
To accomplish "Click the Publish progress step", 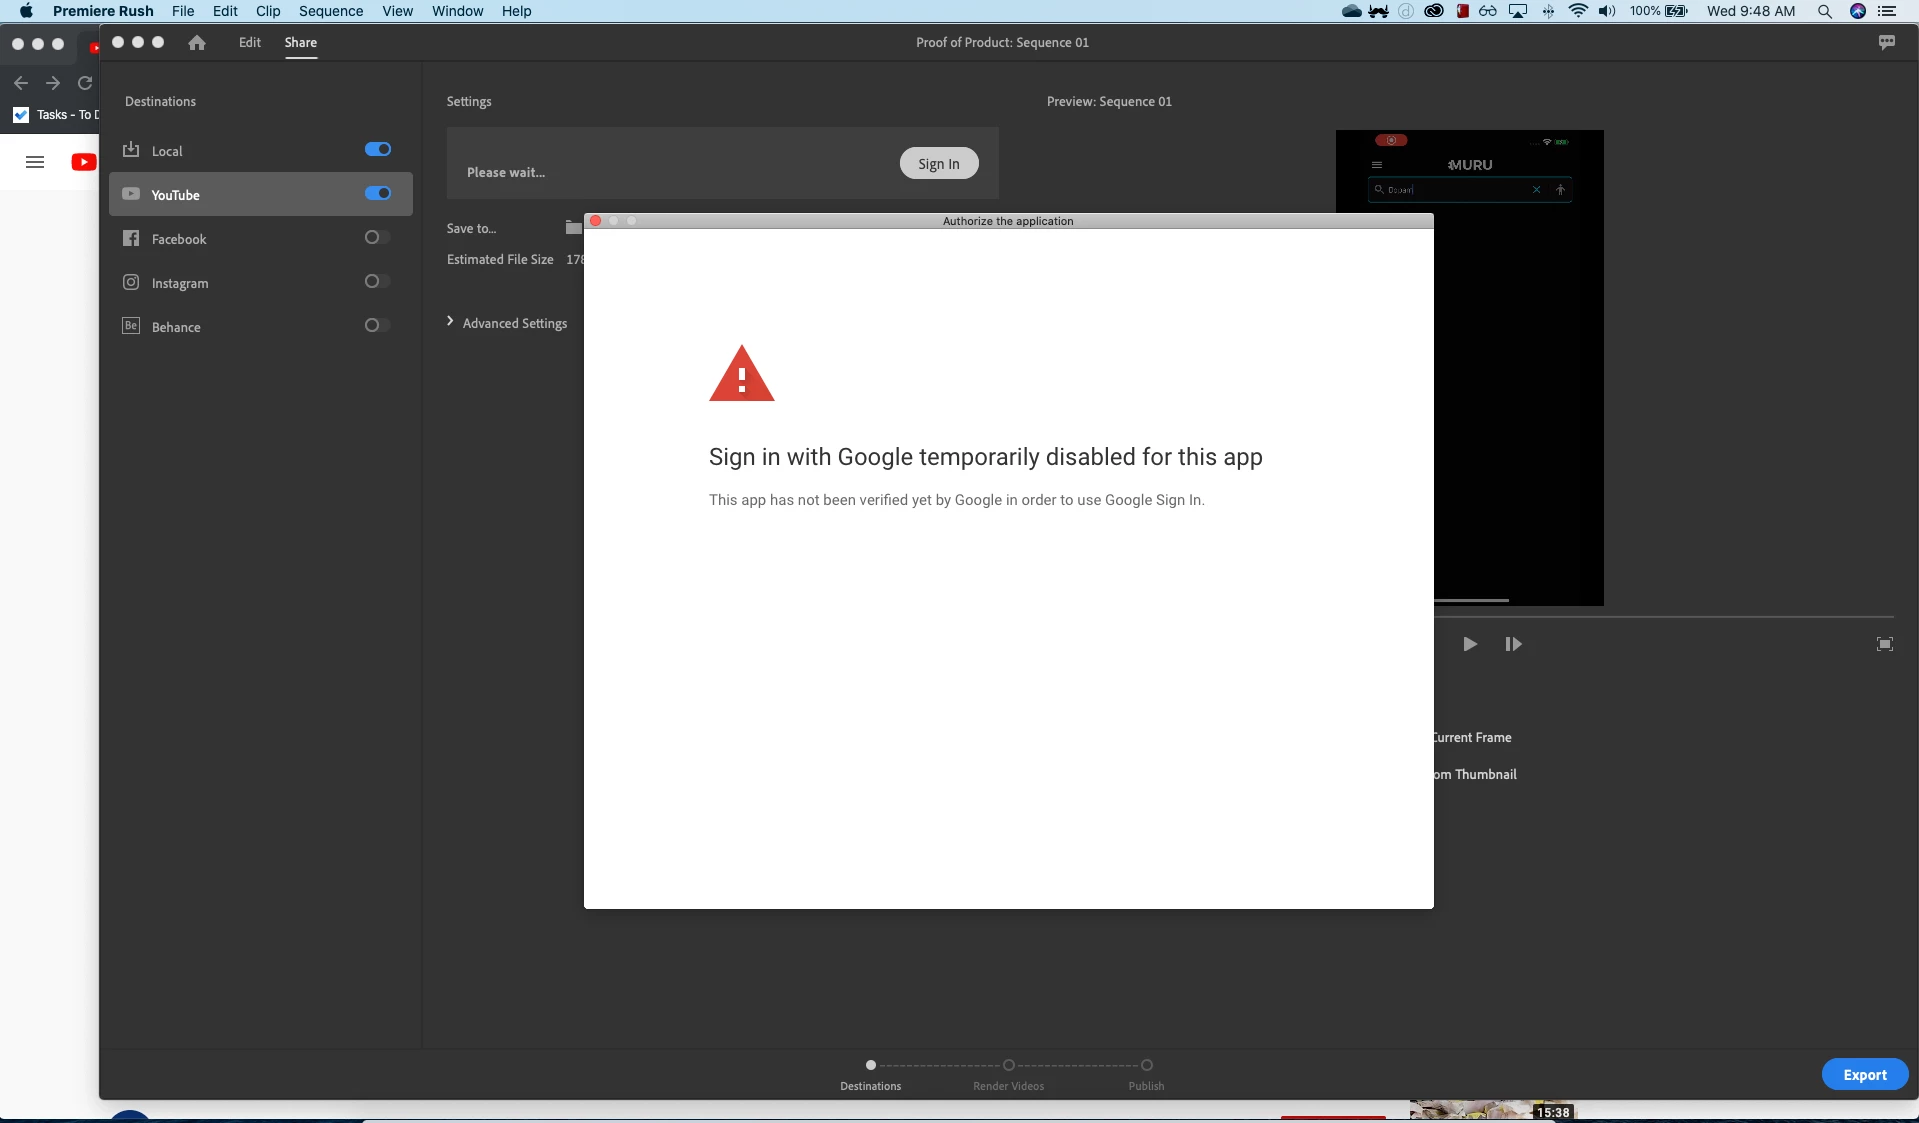I will 1147,1074.
